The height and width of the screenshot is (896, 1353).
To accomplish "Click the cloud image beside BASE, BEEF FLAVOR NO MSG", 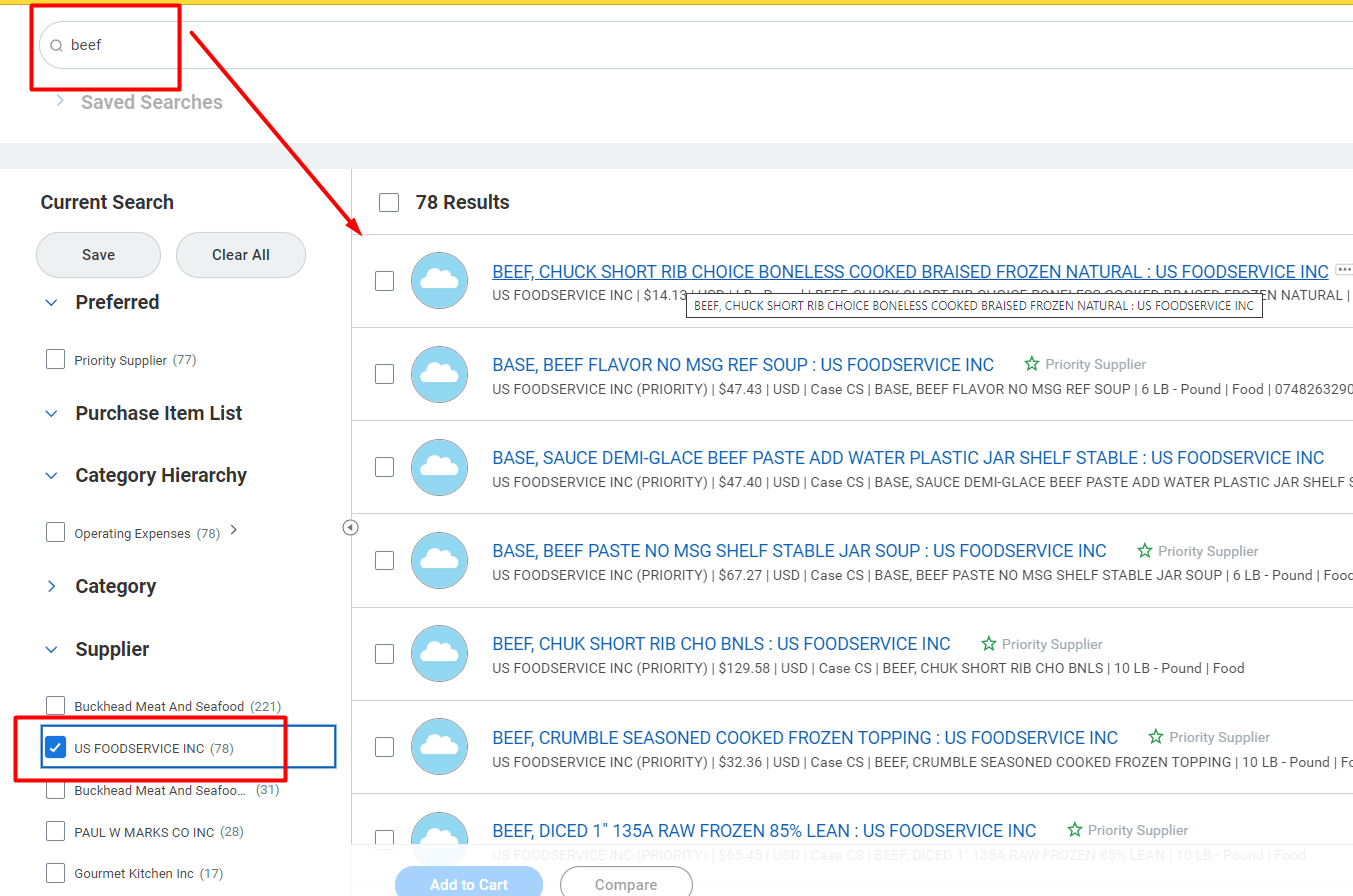I will coord(440,374).
